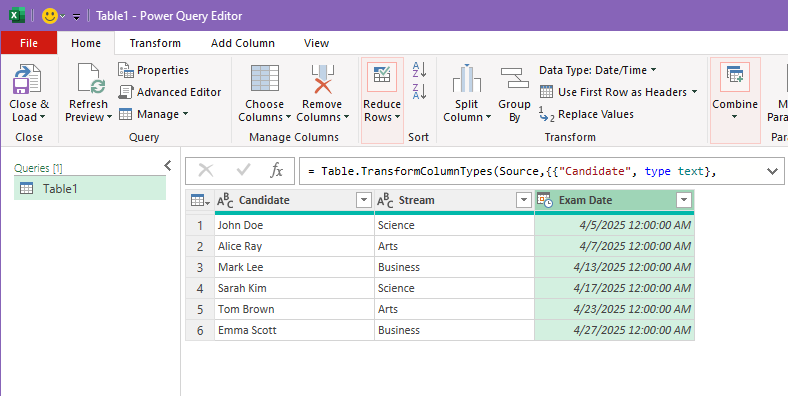
Task: Click Use First Row as Headers
Action: 613,92
